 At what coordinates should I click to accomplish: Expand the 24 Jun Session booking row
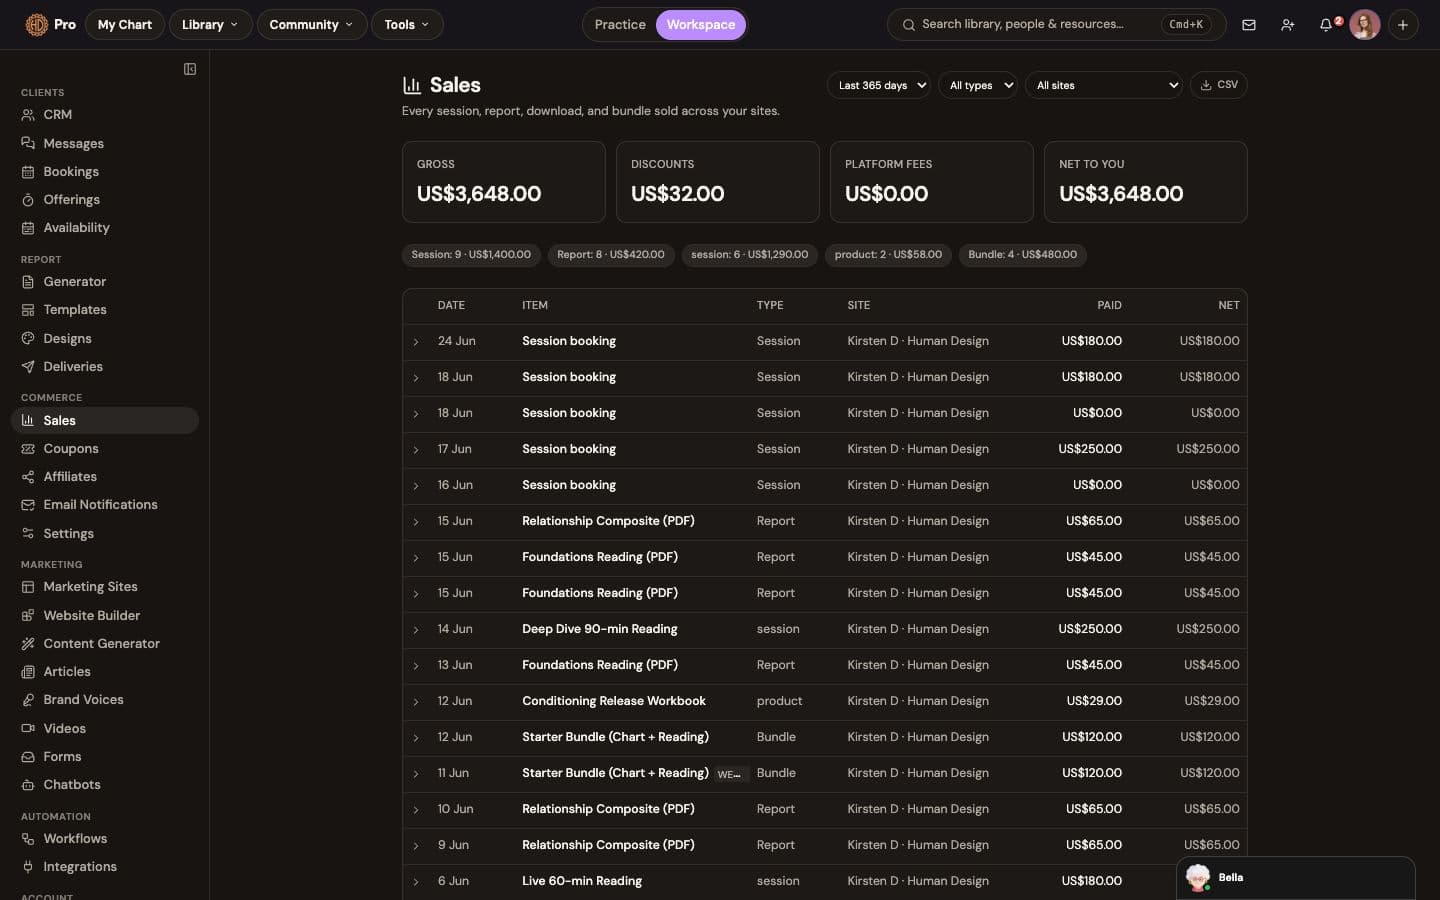click(416, 342)
